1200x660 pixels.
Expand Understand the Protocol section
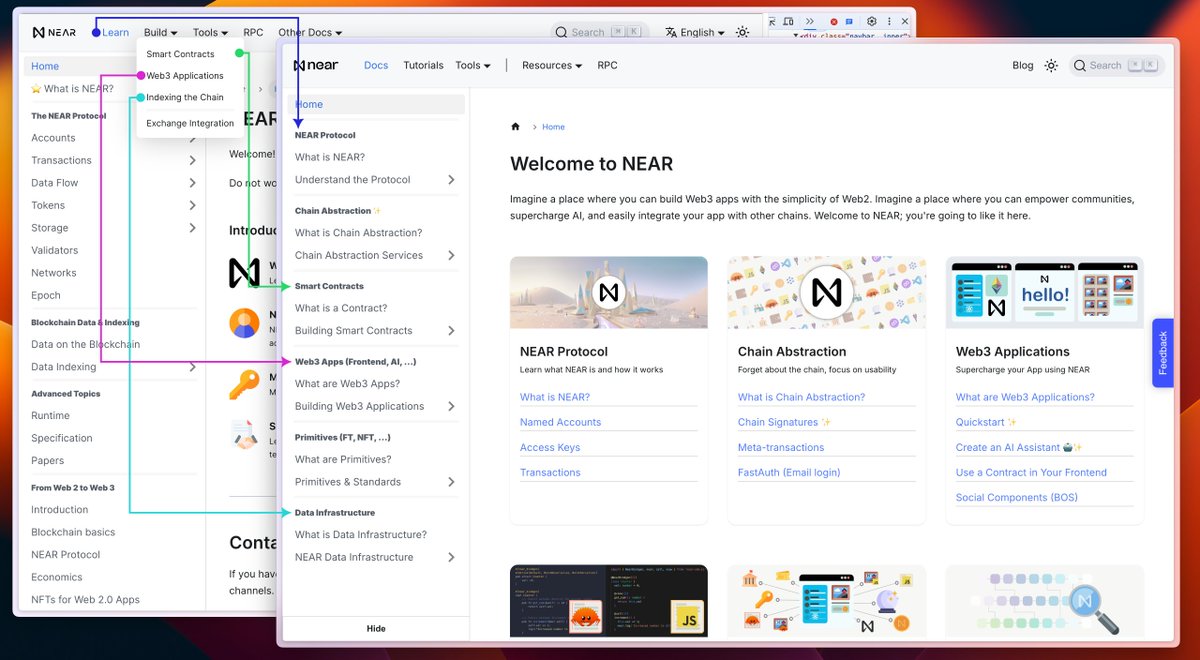[451, 180]
